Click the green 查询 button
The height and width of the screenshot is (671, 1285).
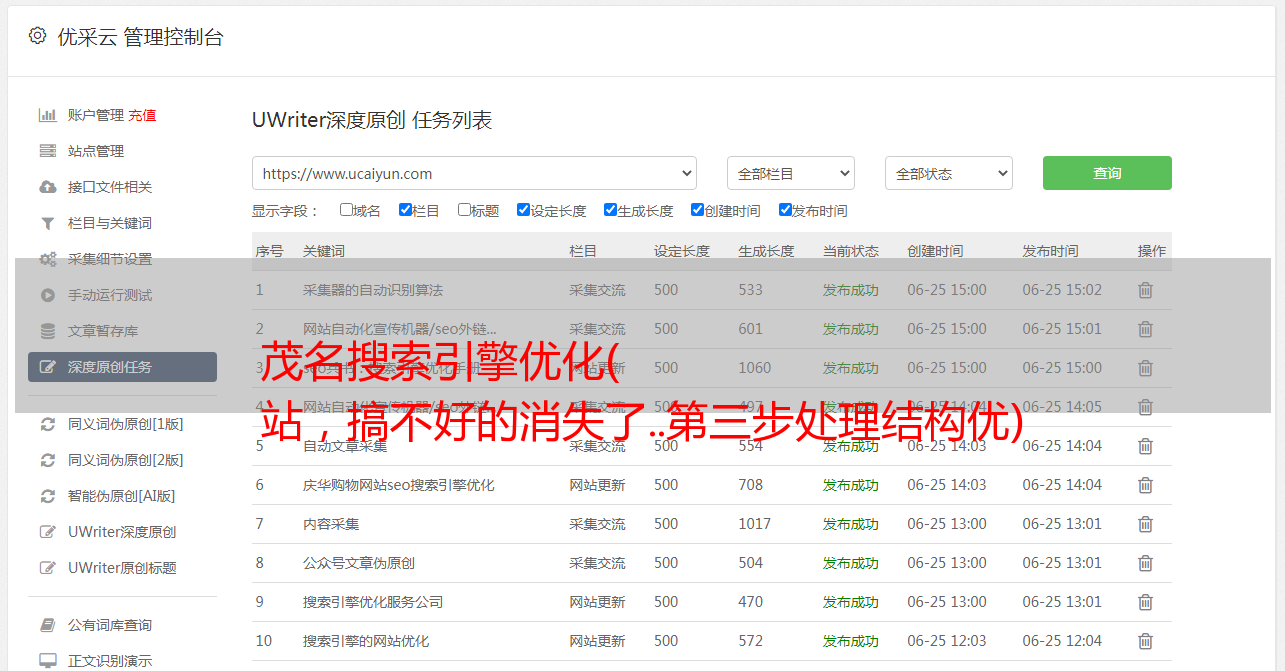[1107, 173]
